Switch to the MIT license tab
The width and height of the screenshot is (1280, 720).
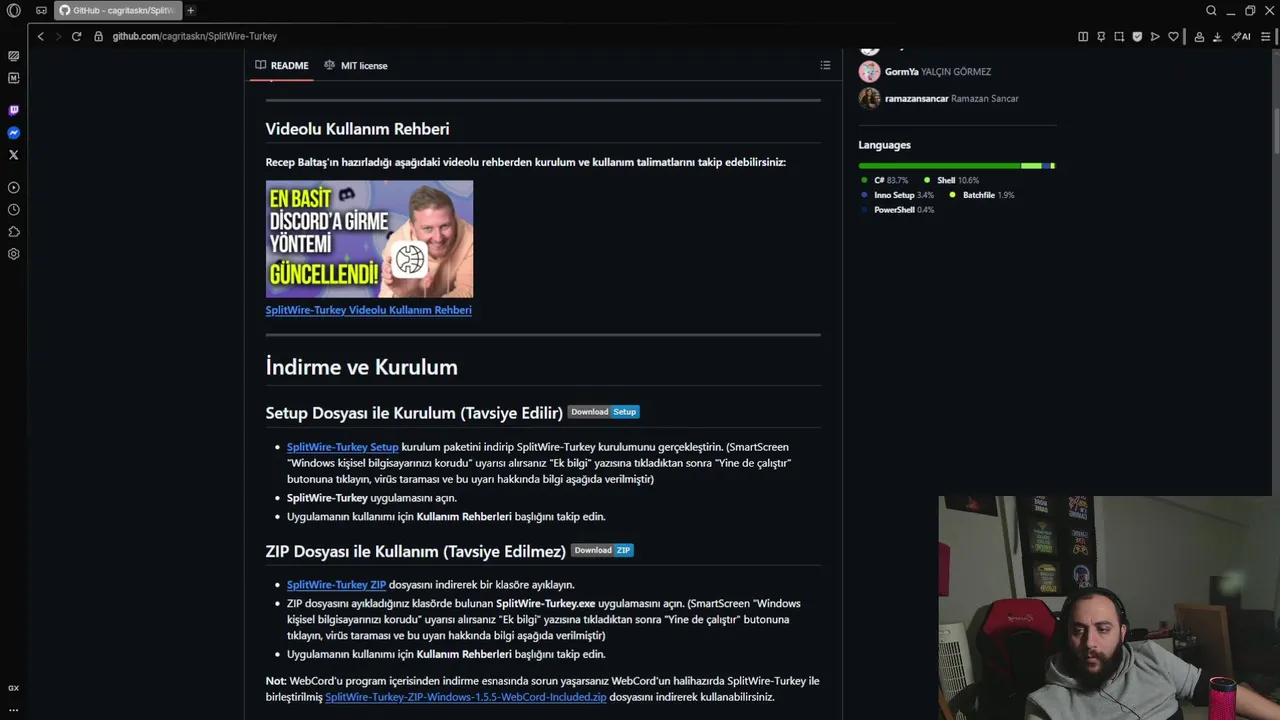tap(356, 65)
